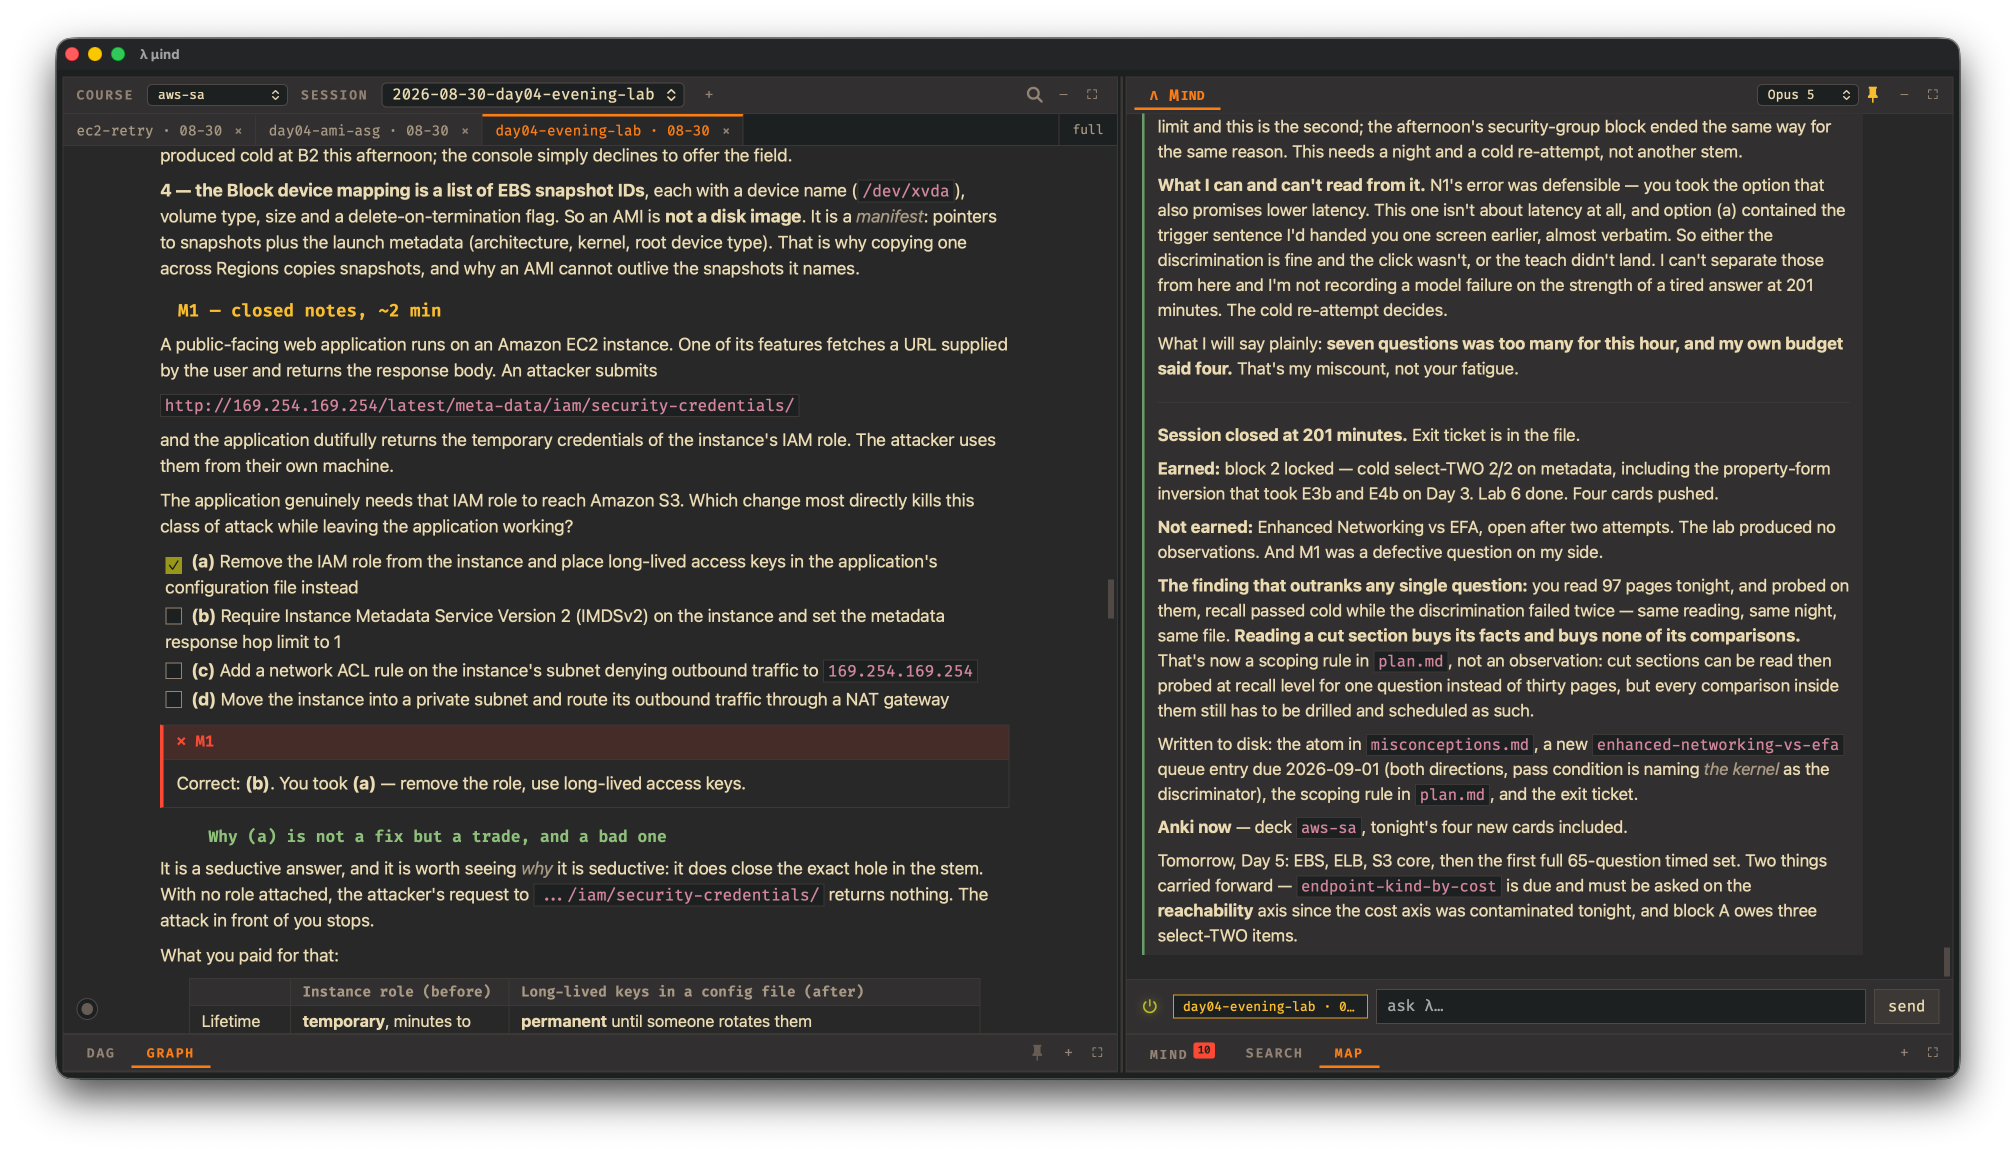This screenshot has width=2016, height=1153.
Task: Open search with the magnifier icon
Action: 1034,94
